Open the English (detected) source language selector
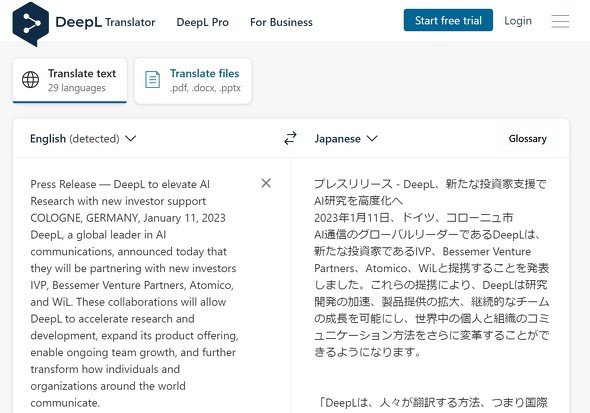 coord(83,138)
